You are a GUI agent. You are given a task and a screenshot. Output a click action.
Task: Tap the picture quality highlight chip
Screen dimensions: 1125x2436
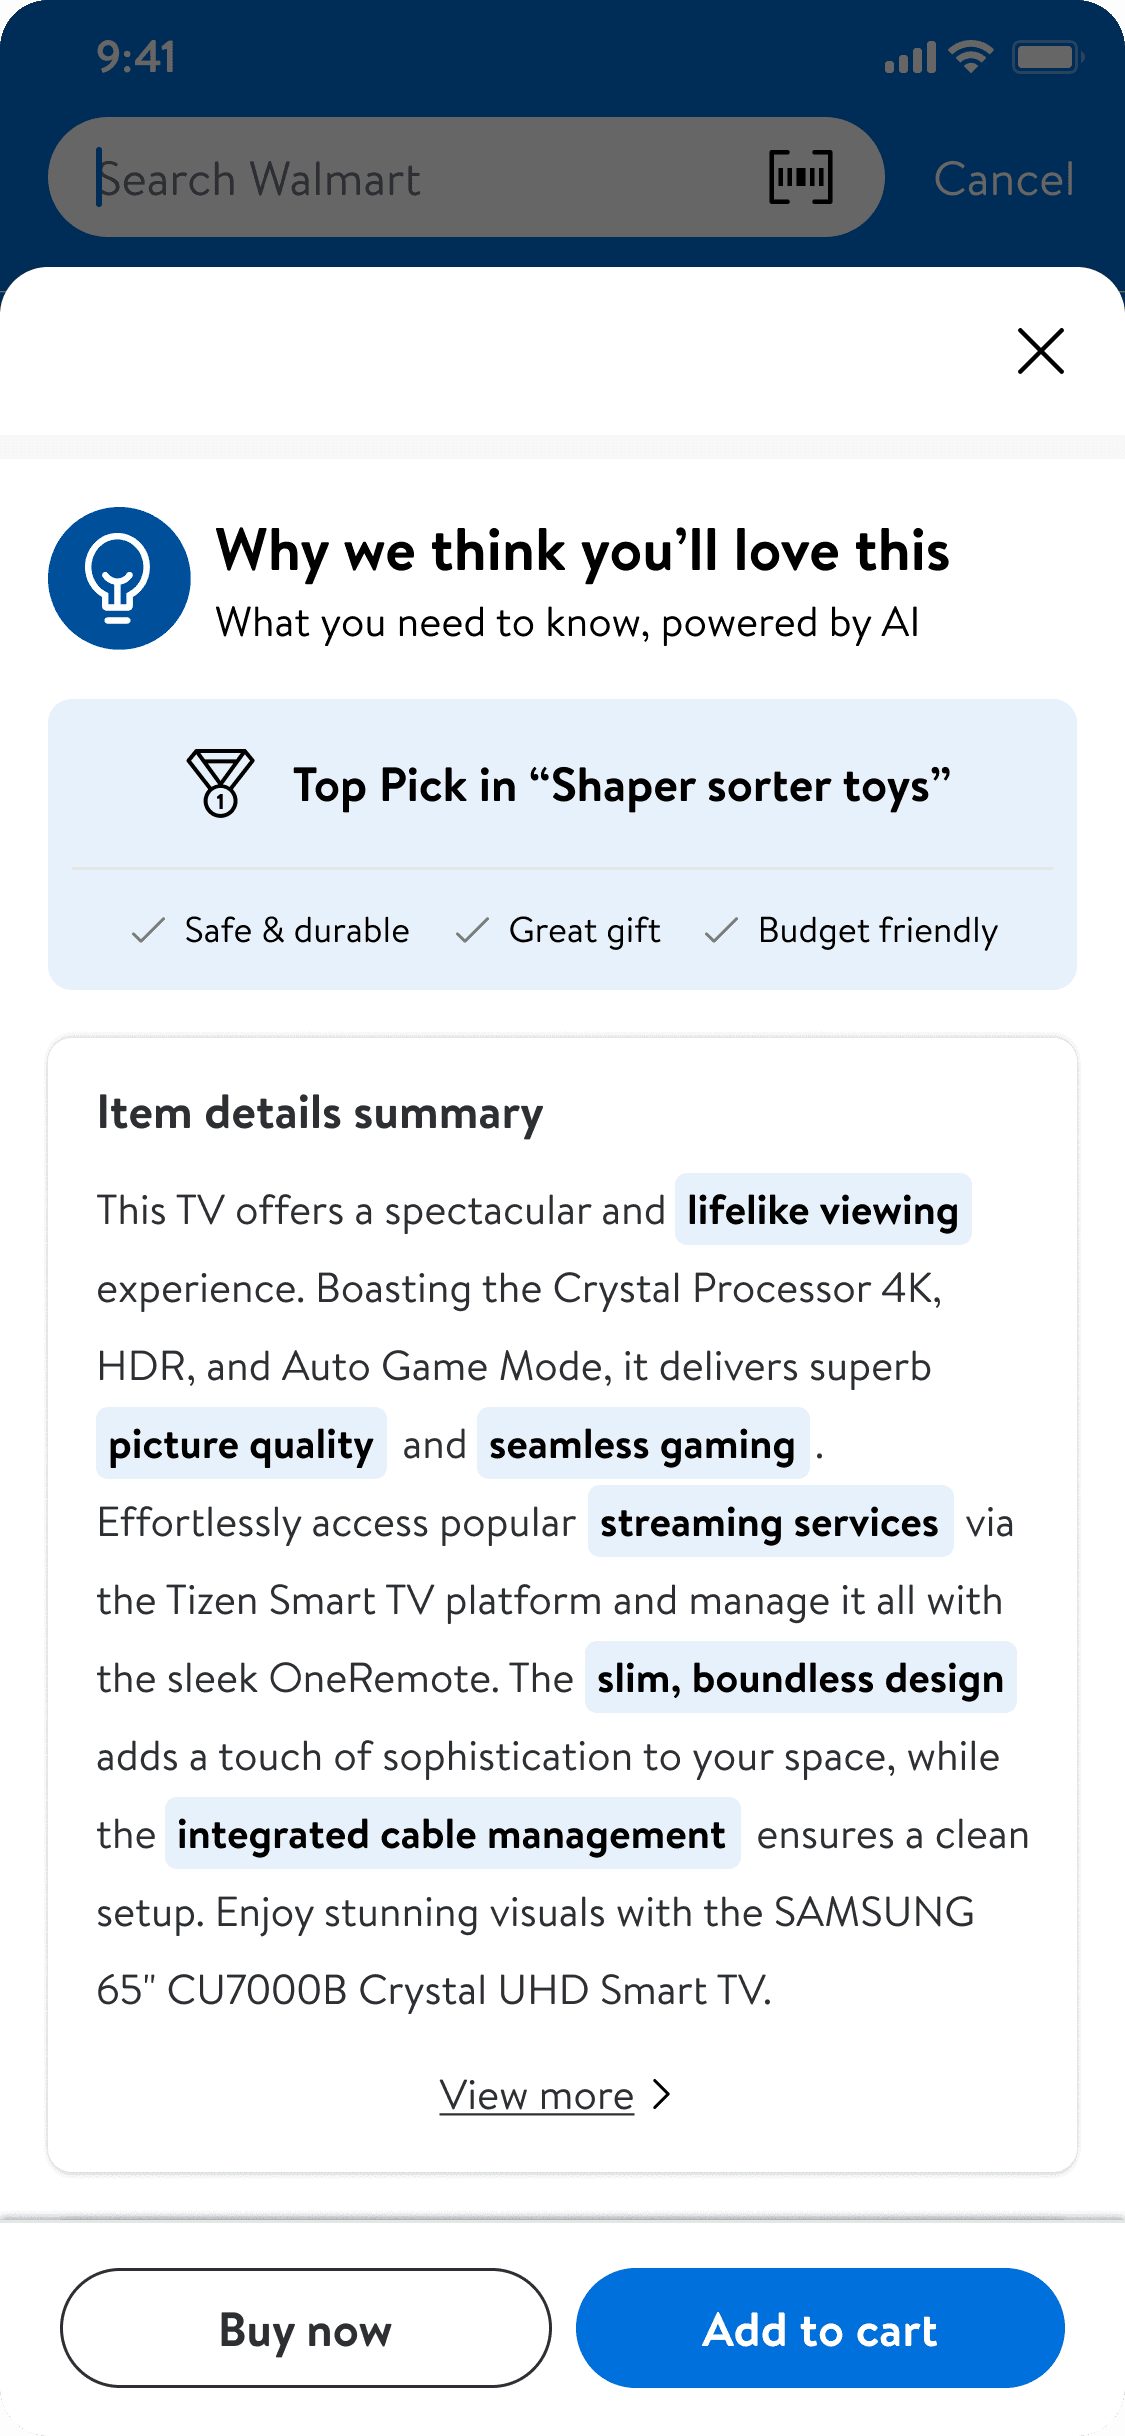[x=241, y=1444]
